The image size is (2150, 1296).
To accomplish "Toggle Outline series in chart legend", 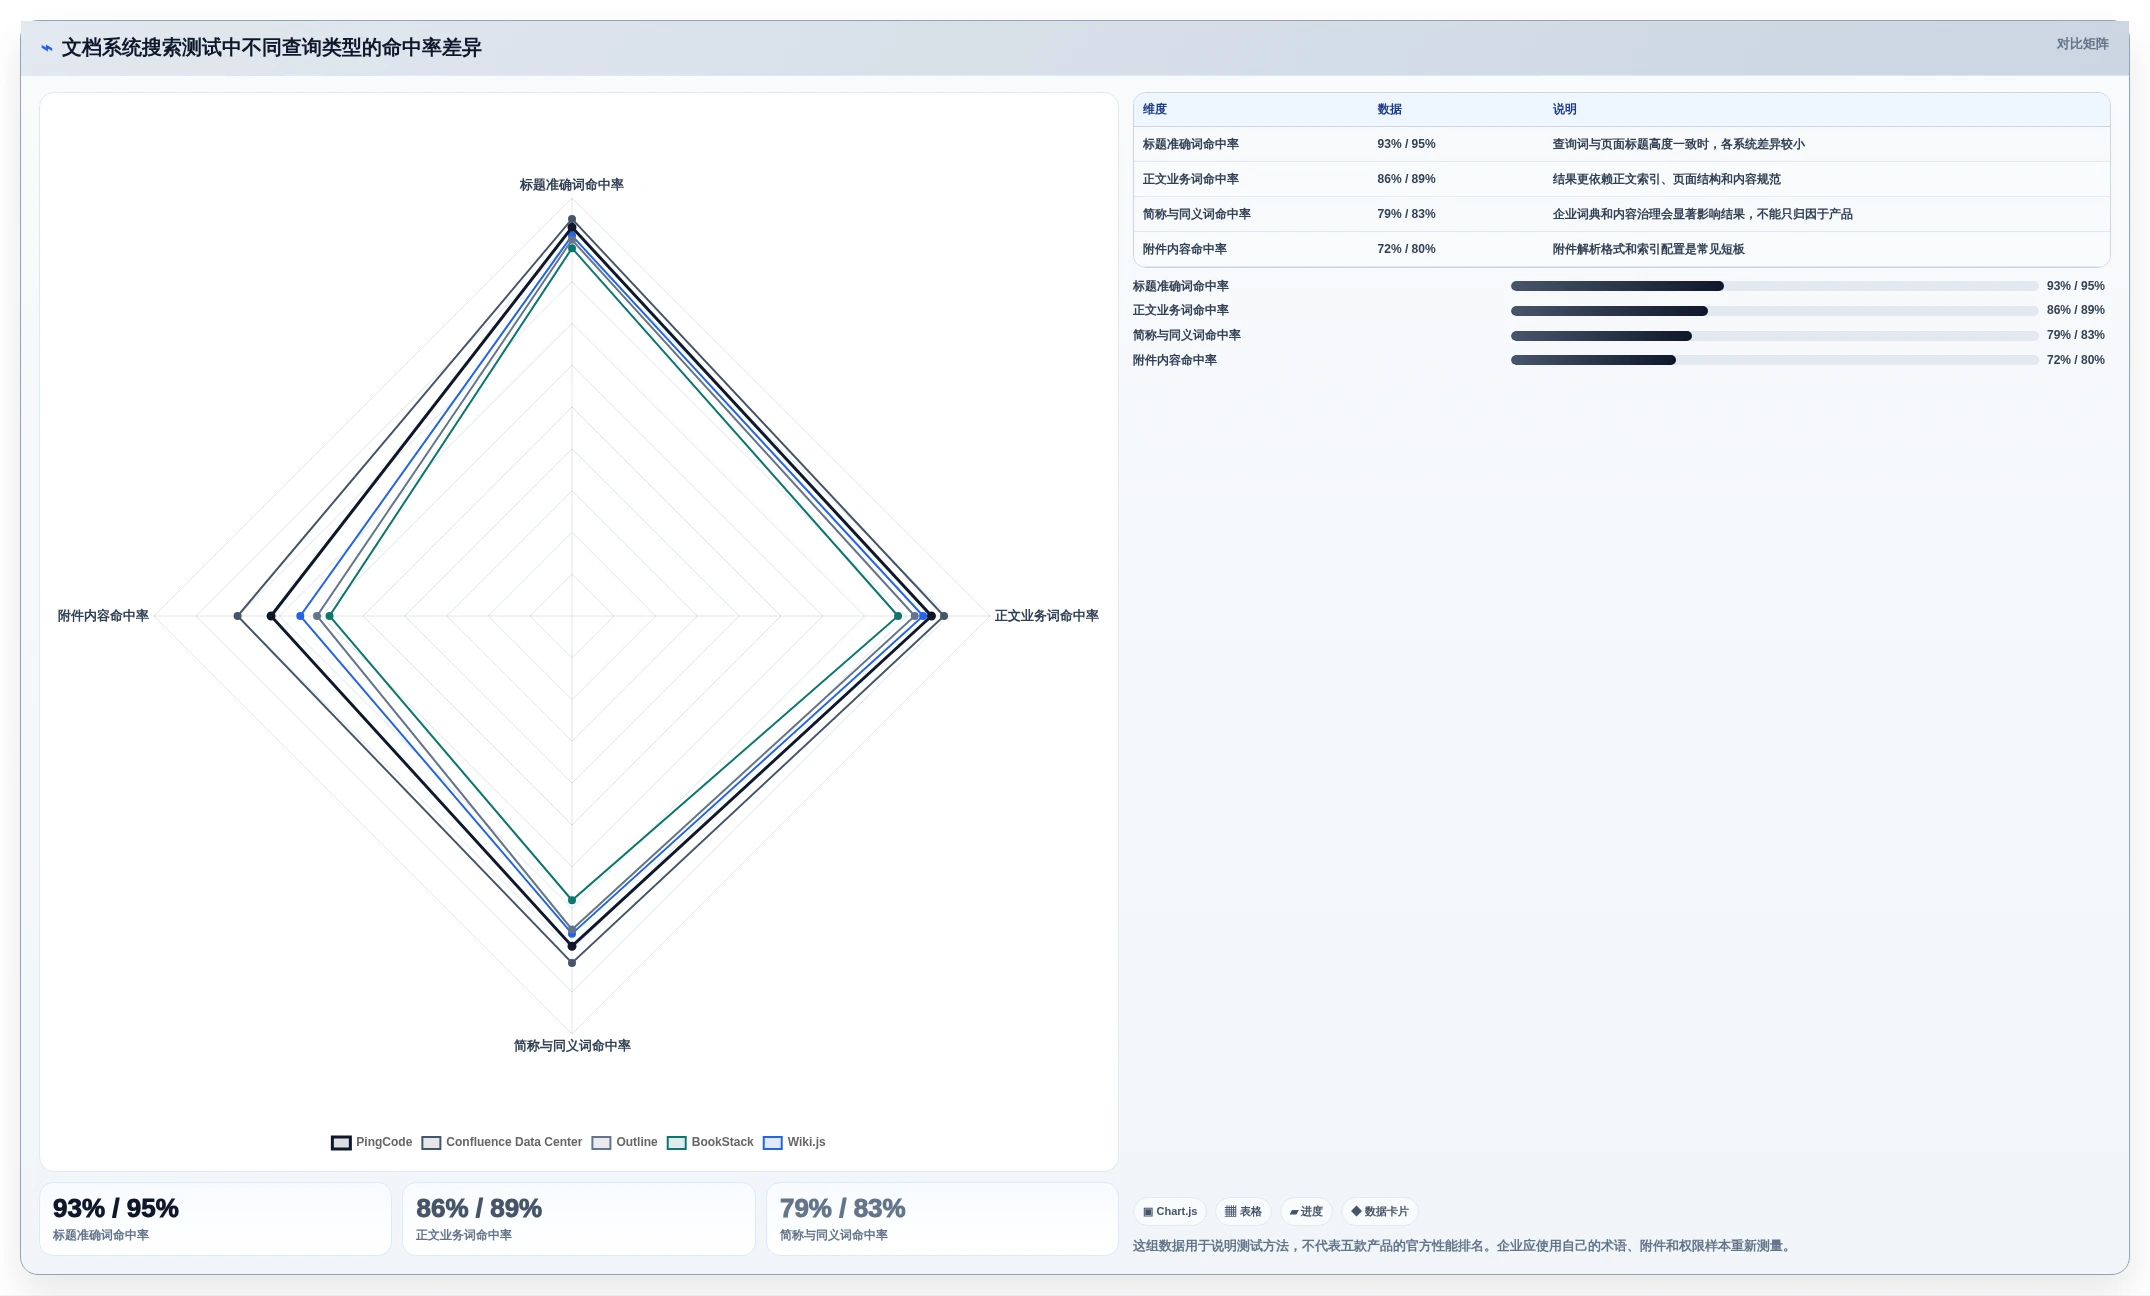I will (x=625, y=1142).
